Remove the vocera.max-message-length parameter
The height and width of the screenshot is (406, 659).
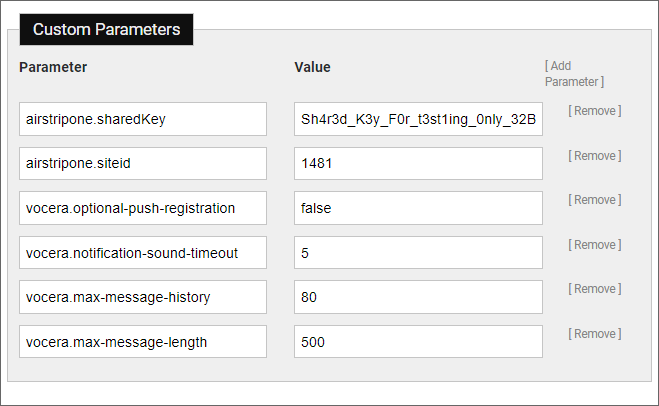[x=595, y=334]
